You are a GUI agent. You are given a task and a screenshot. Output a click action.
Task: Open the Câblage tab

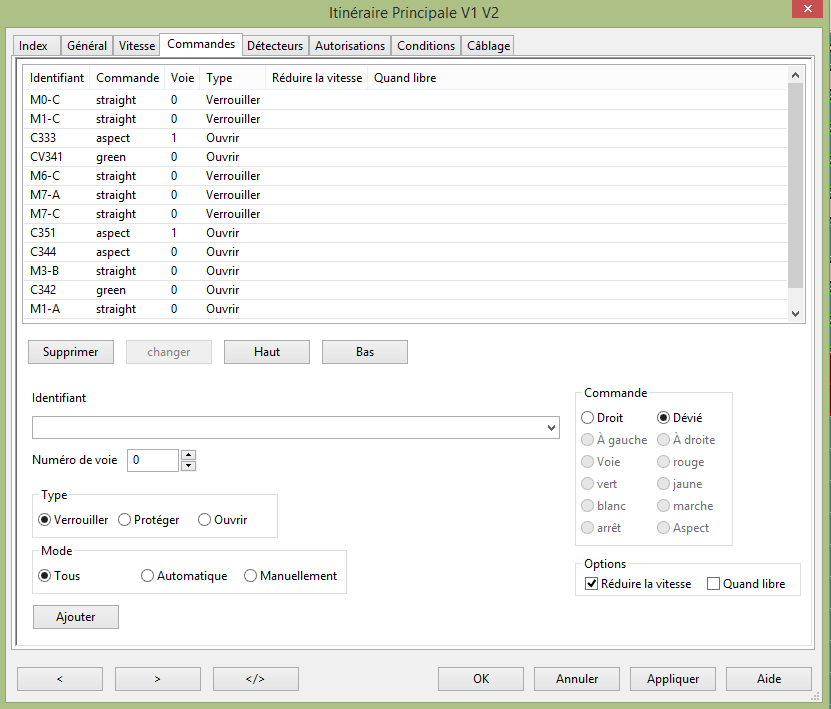coord(488,46)
